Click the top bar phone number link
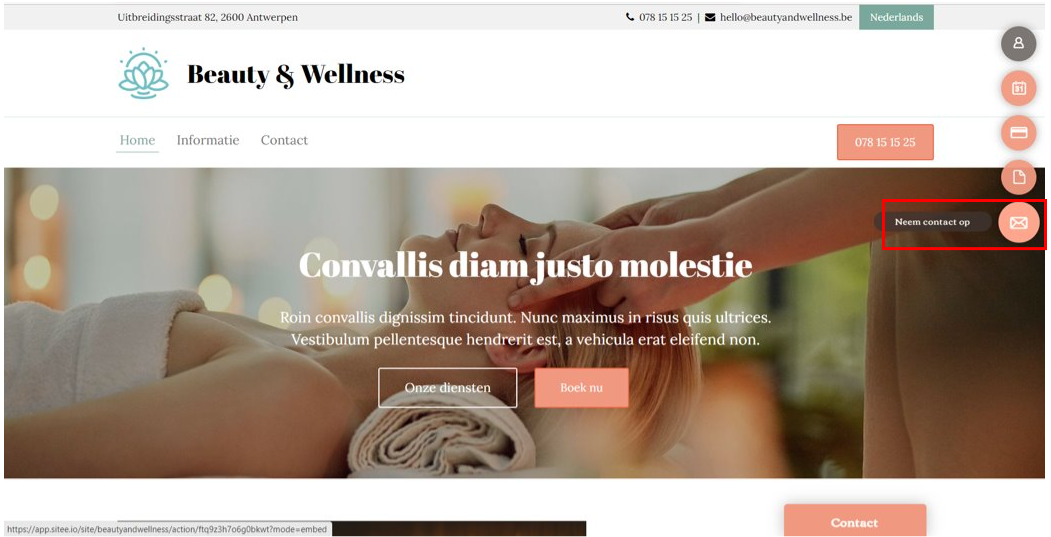This screenshot has height=537, width=1051. coord(665,17)
